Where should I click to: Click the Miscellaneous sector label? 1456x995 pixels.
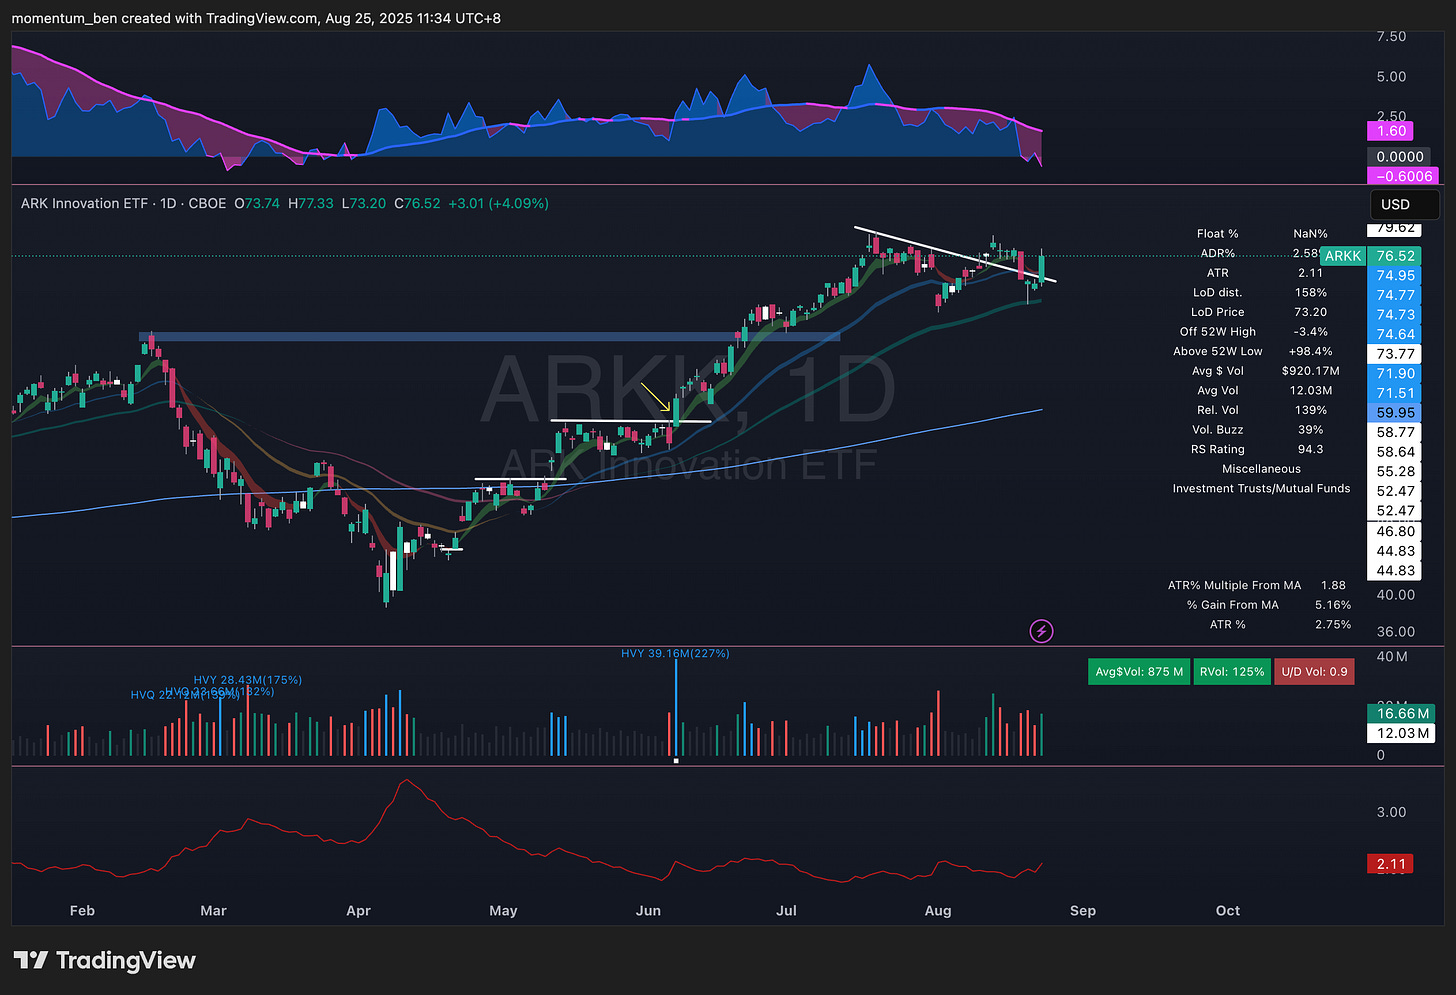(x=1261, y=469)
